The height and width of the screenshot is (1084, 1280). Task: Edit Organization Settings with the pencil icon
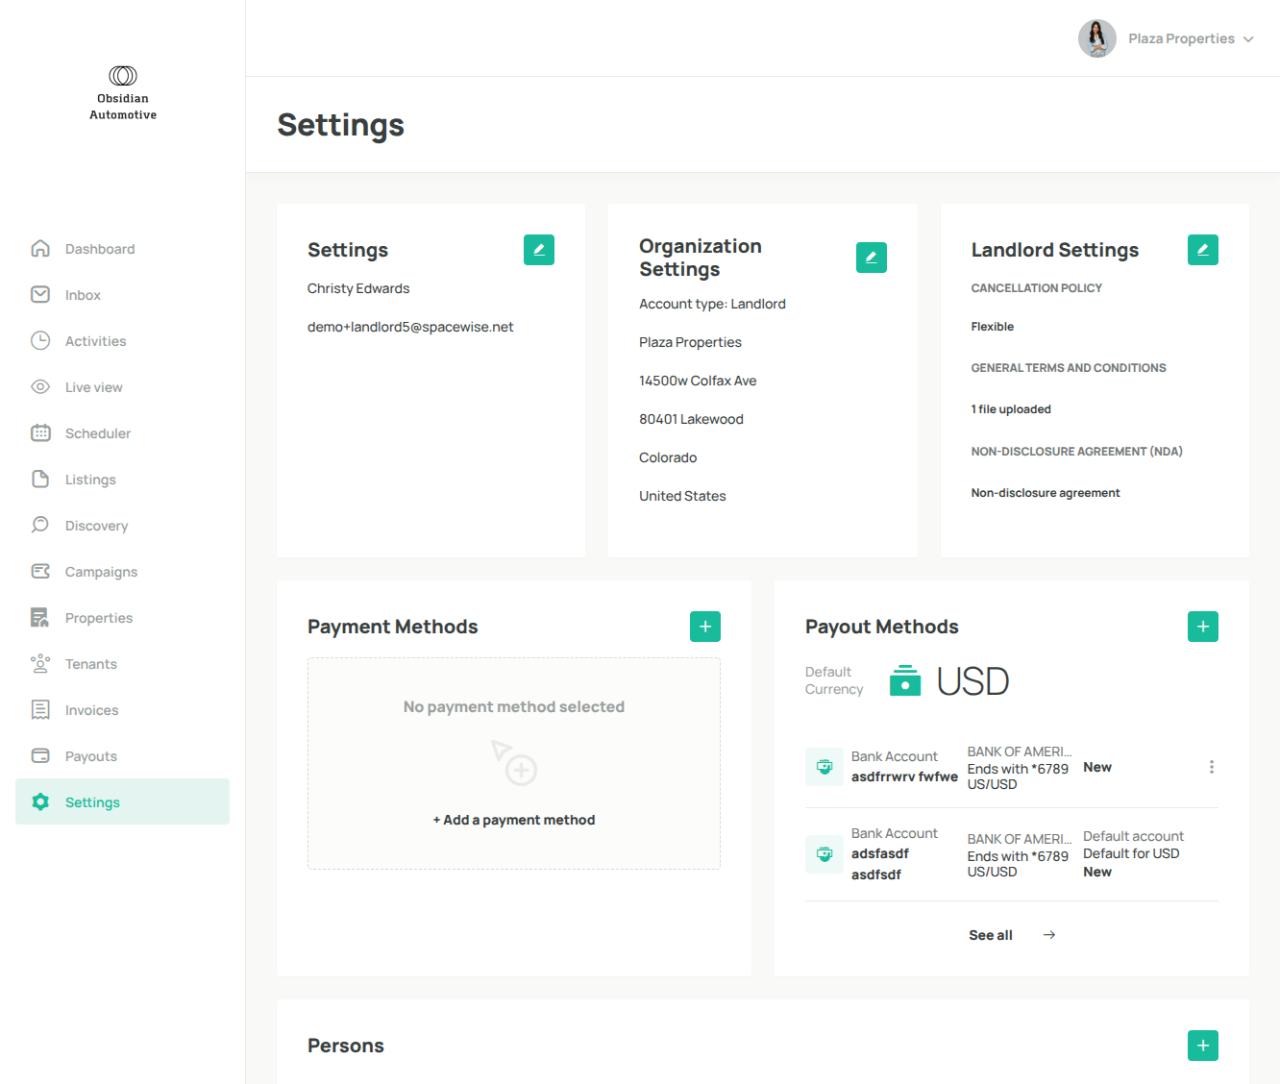coord(871,258)
